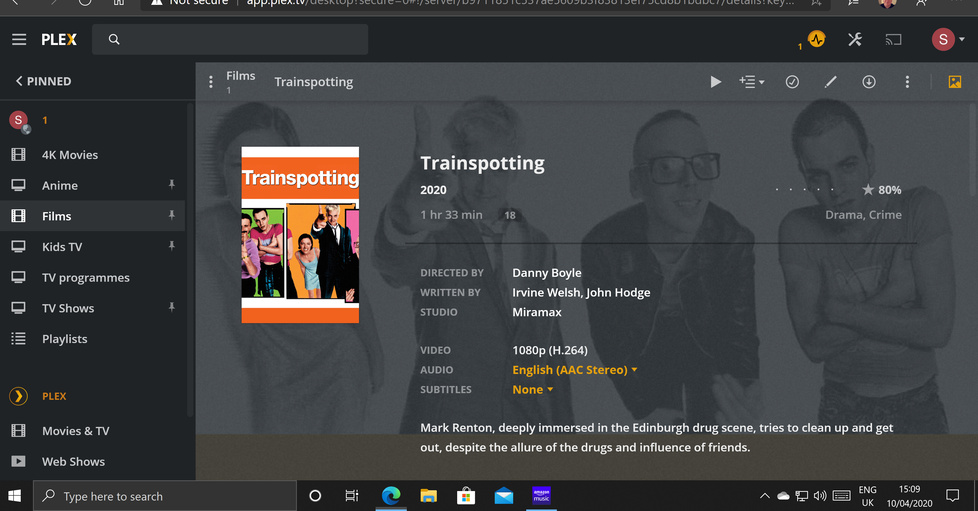Click the Windows taskbar search box
The width and height of the screenshot is (978, 511).
click(165, 496)
